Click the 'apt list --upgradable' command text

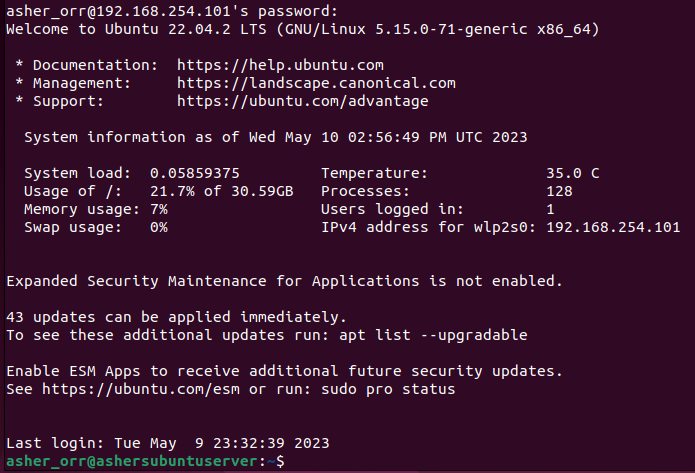[433, 335]
